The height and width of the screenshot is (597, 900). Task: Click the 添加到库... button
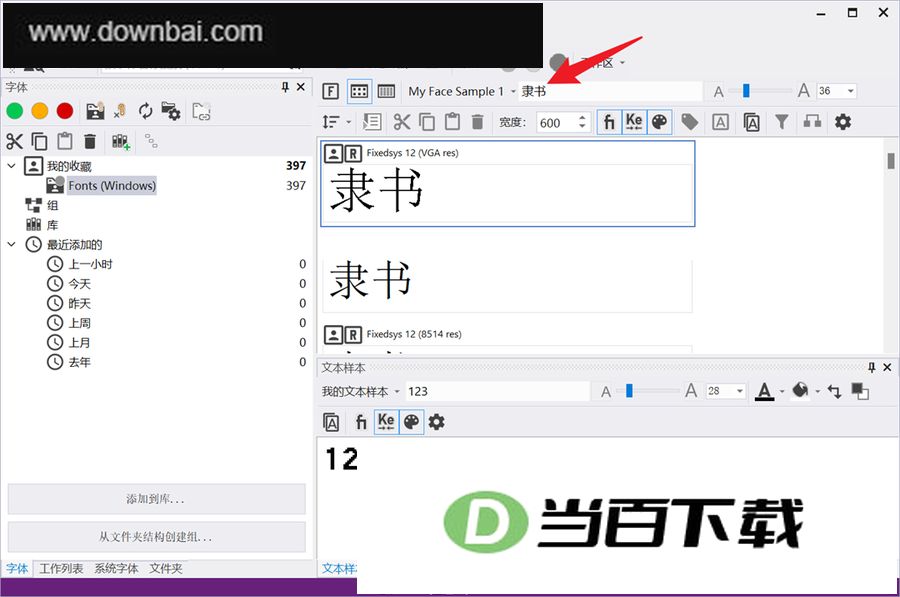click(156, 499)
